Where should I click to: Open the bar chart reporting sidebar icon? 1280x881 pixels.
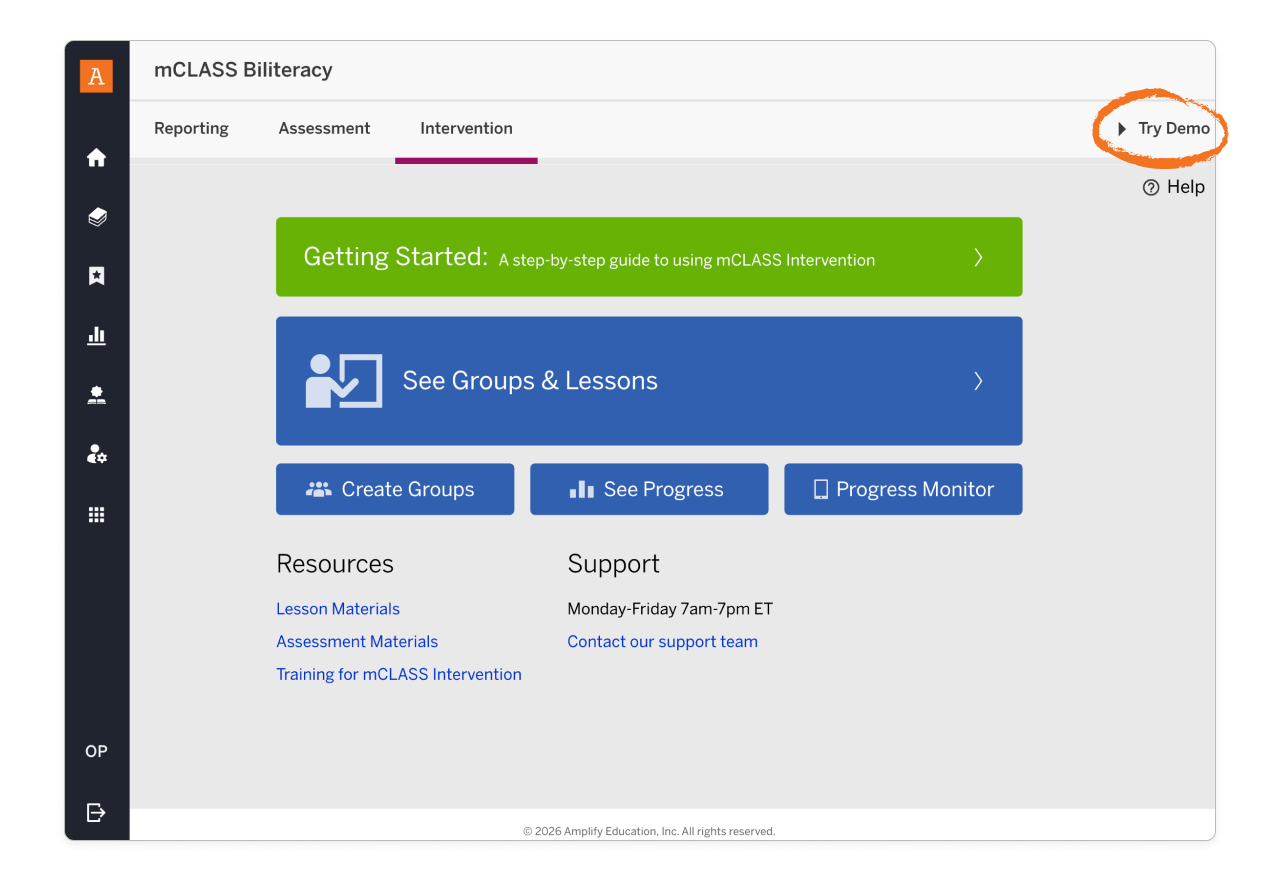pyautogui.click(x=96, y=335)
